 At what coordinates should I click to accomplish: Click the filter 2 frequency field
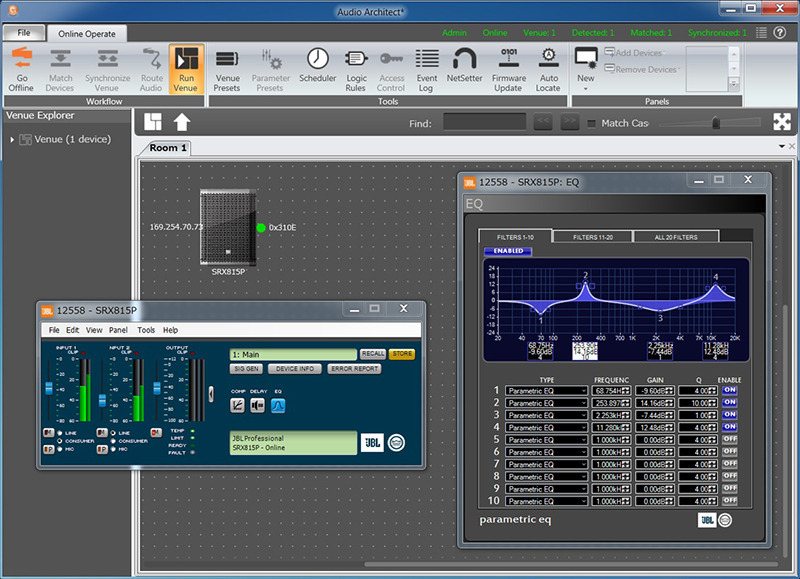pos(611,403)
